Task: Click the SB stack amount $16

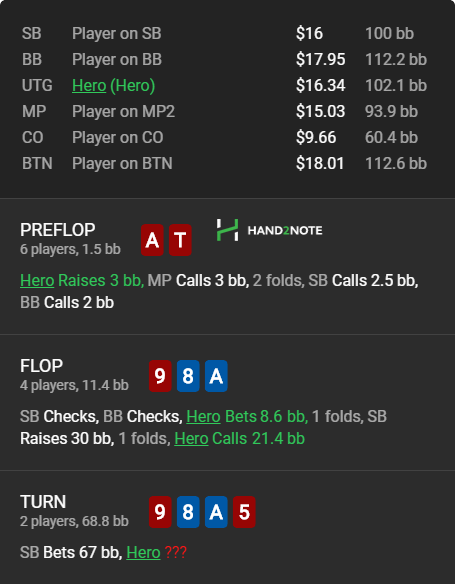Action: coord(309,33)
